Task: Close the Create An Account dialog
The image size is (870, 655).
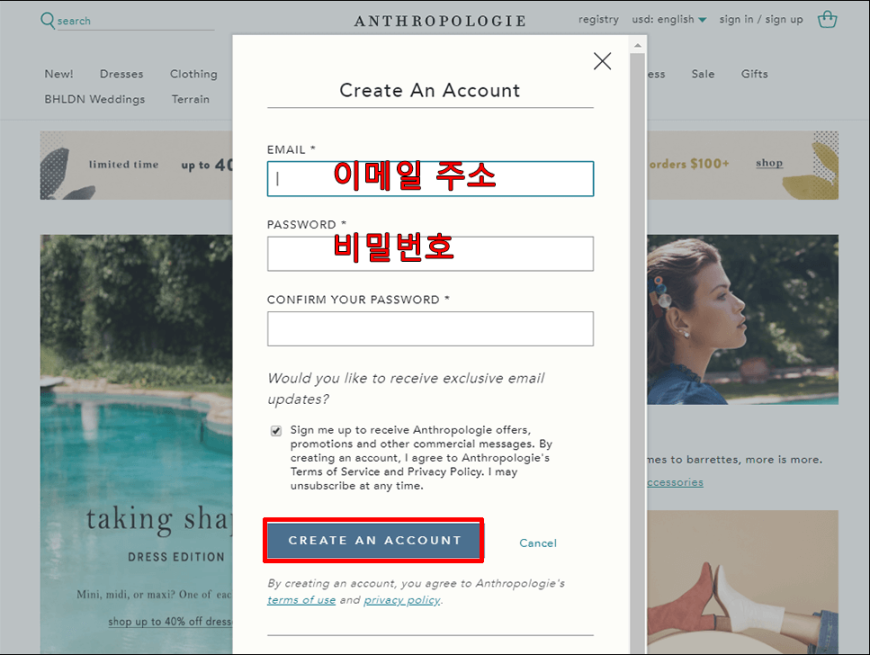Action: [x=602, y=61]
